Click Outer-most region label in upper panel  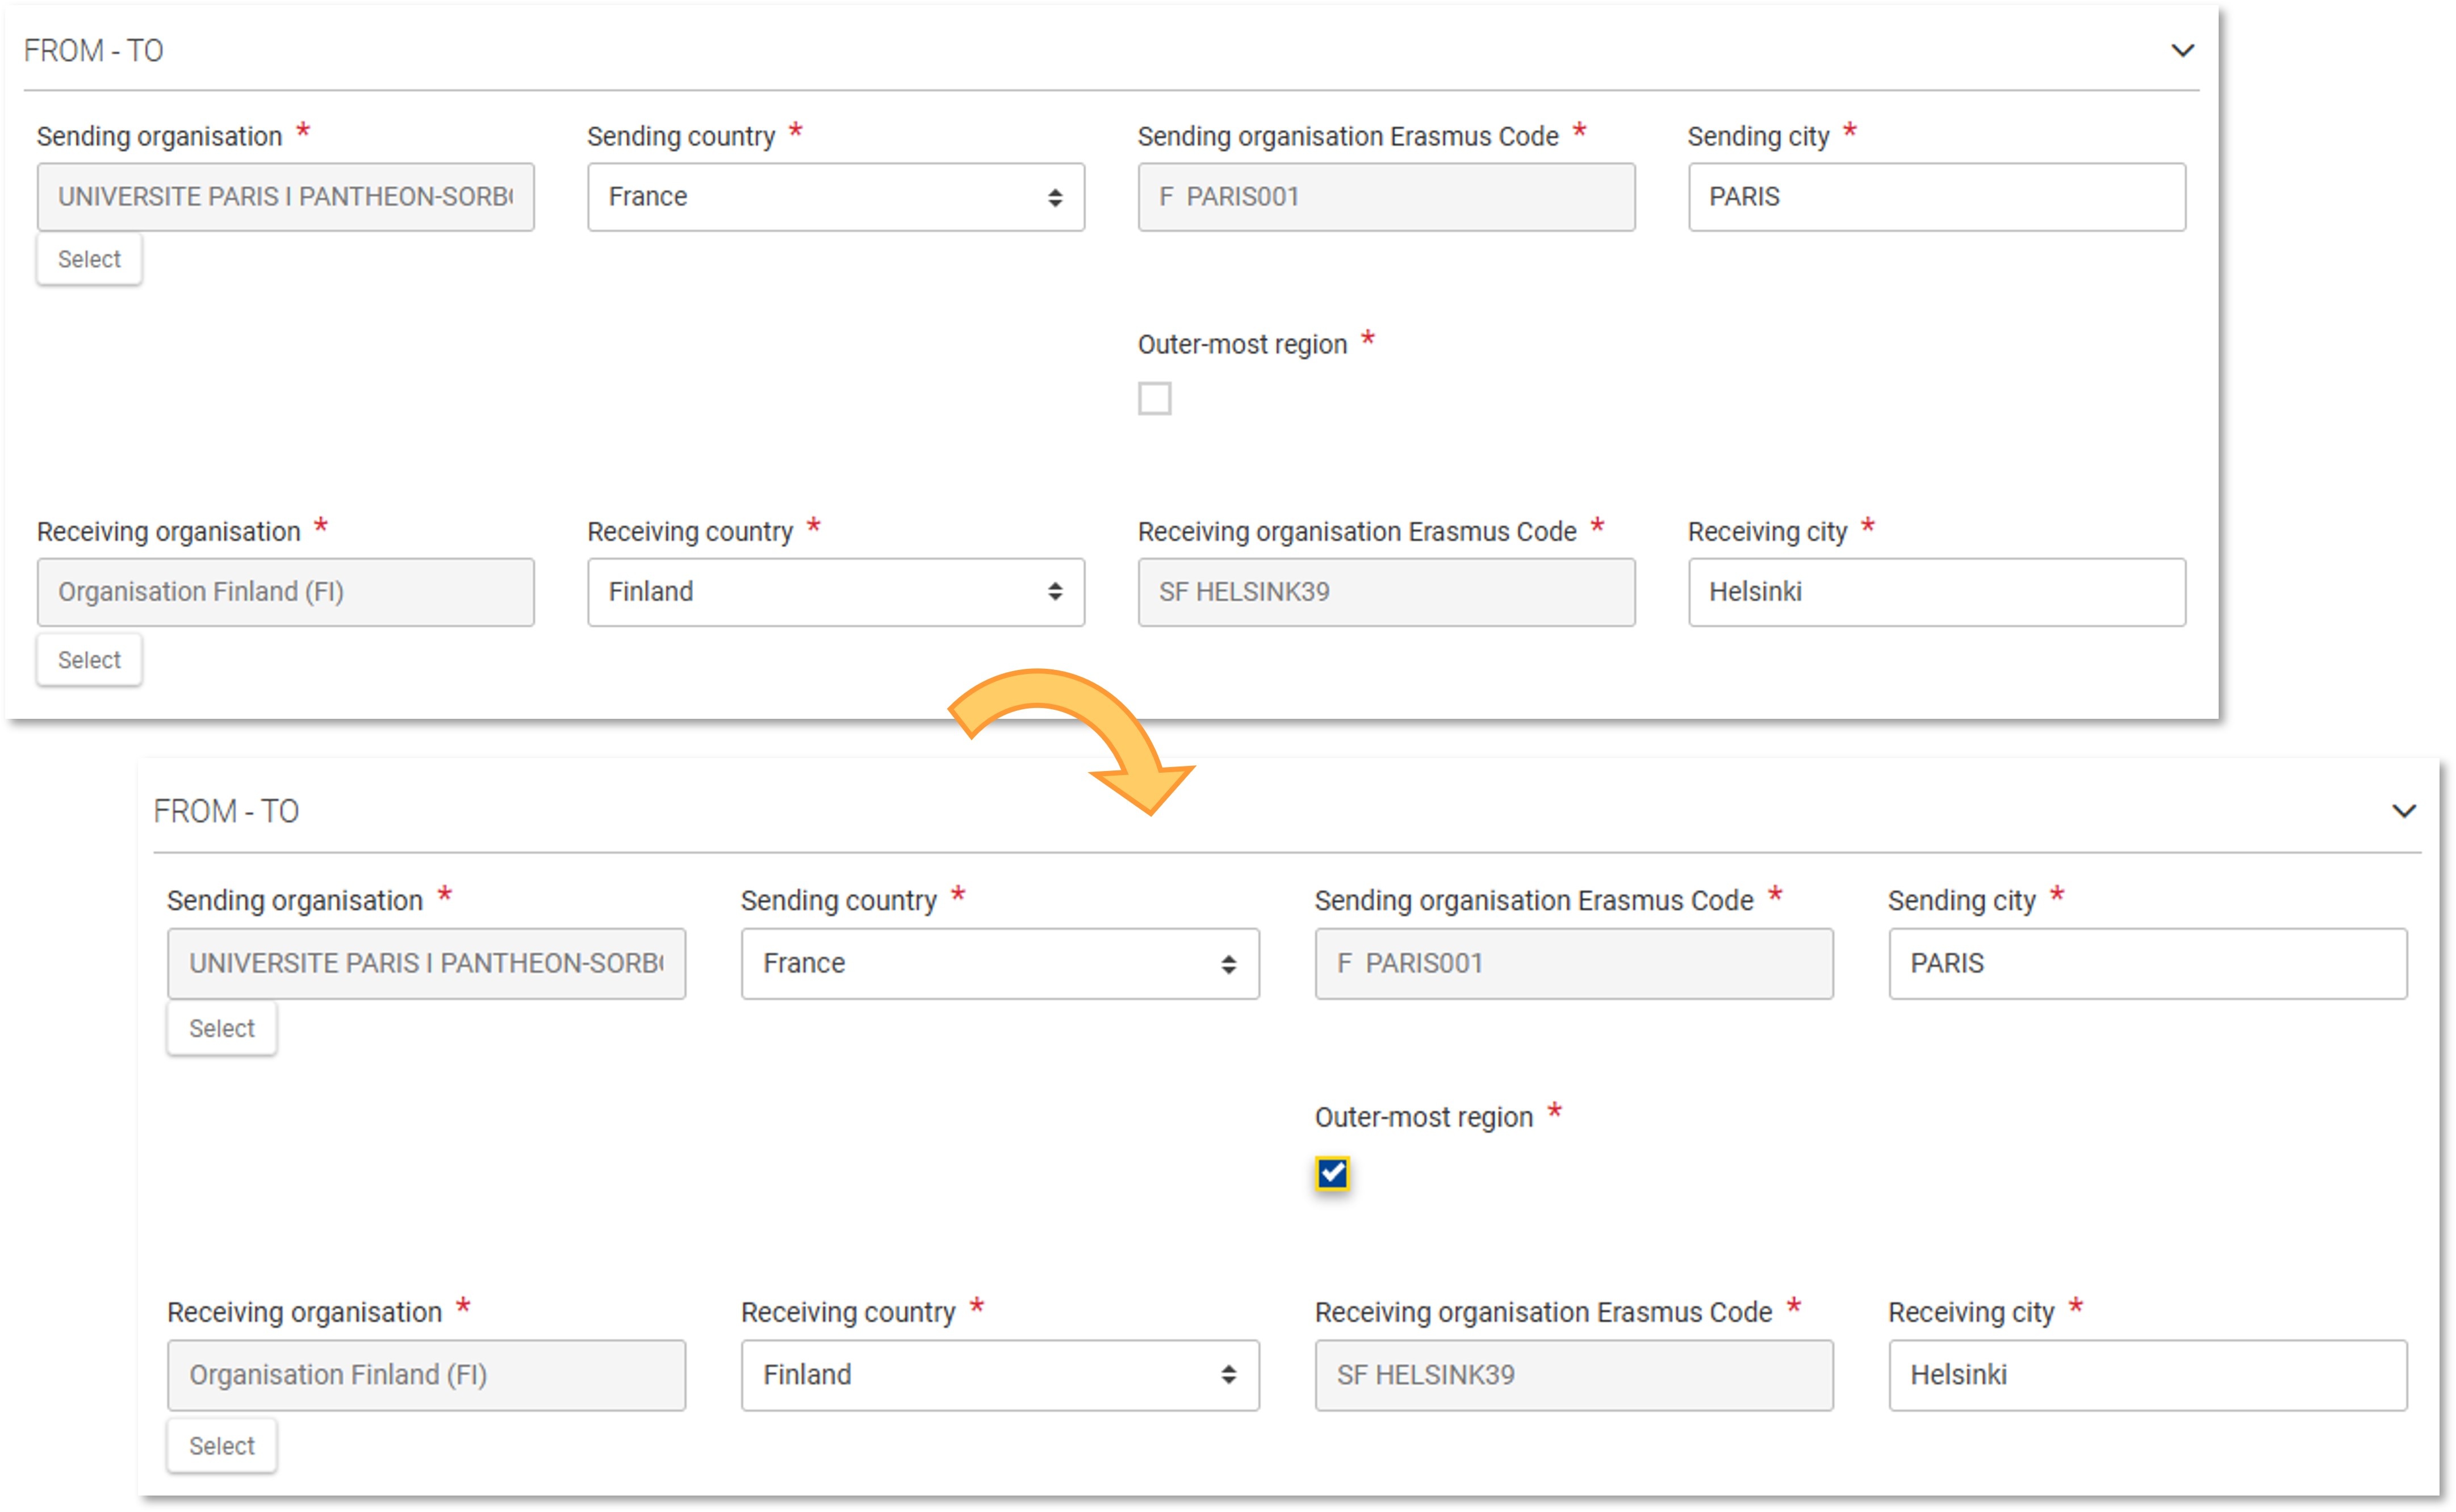(1242, 344)
